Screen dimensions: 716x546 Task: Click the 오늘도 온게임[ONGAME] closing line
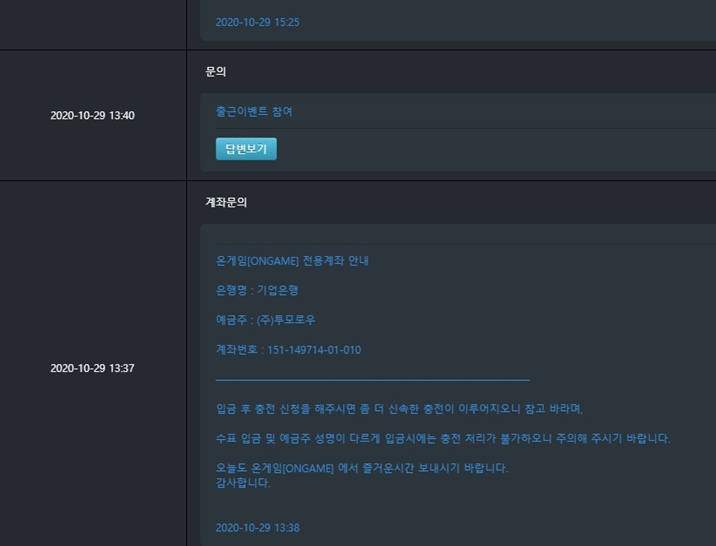click(361, 468)
